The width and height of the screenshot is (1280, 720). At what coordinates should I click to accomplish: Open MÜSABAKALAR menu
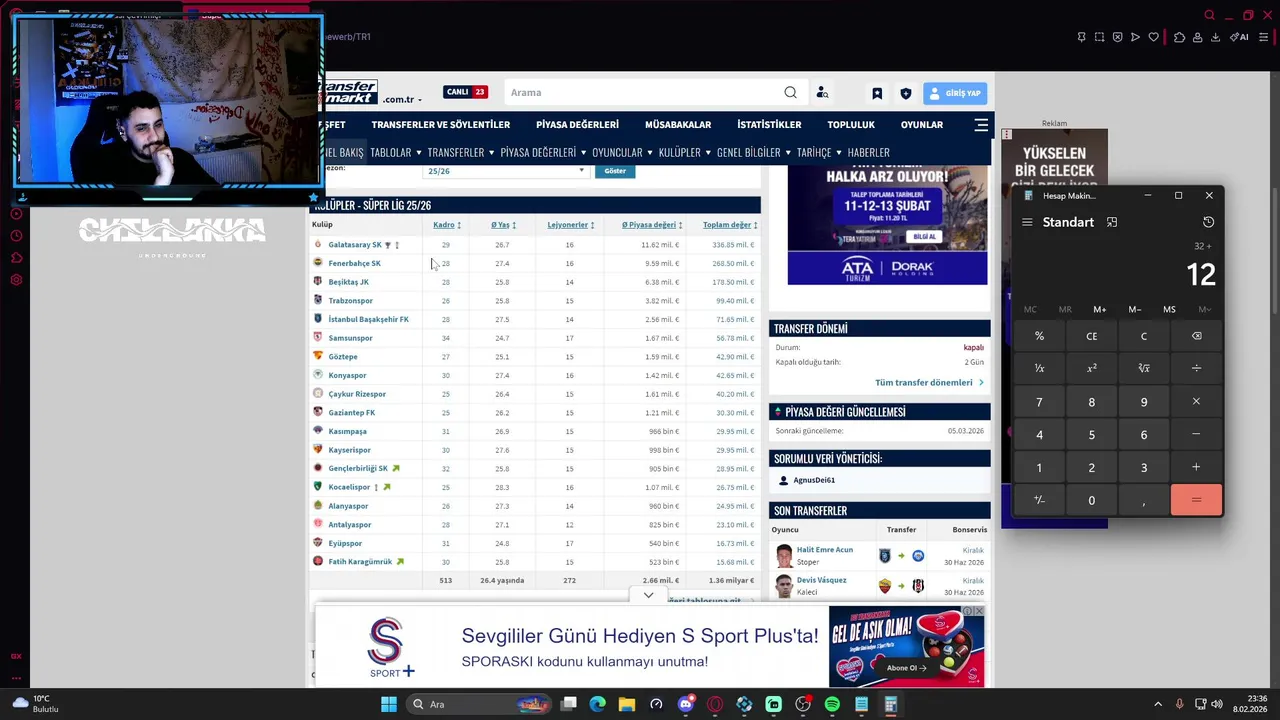pos(678,125)
